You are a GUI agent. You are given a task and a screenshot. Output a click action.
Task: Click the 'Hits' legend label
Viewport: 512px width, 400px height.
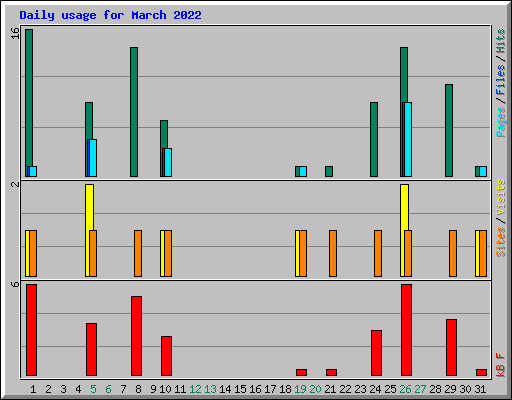pos(500,41)
